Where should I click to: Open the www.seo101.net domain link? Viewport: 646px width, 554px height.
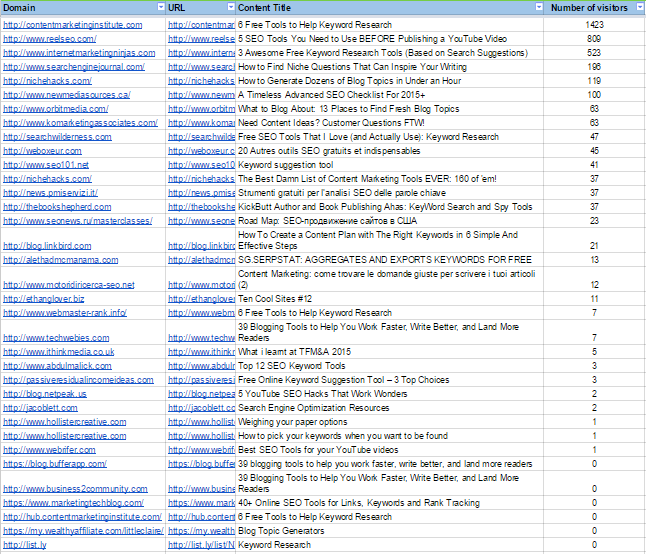[46, 165]
